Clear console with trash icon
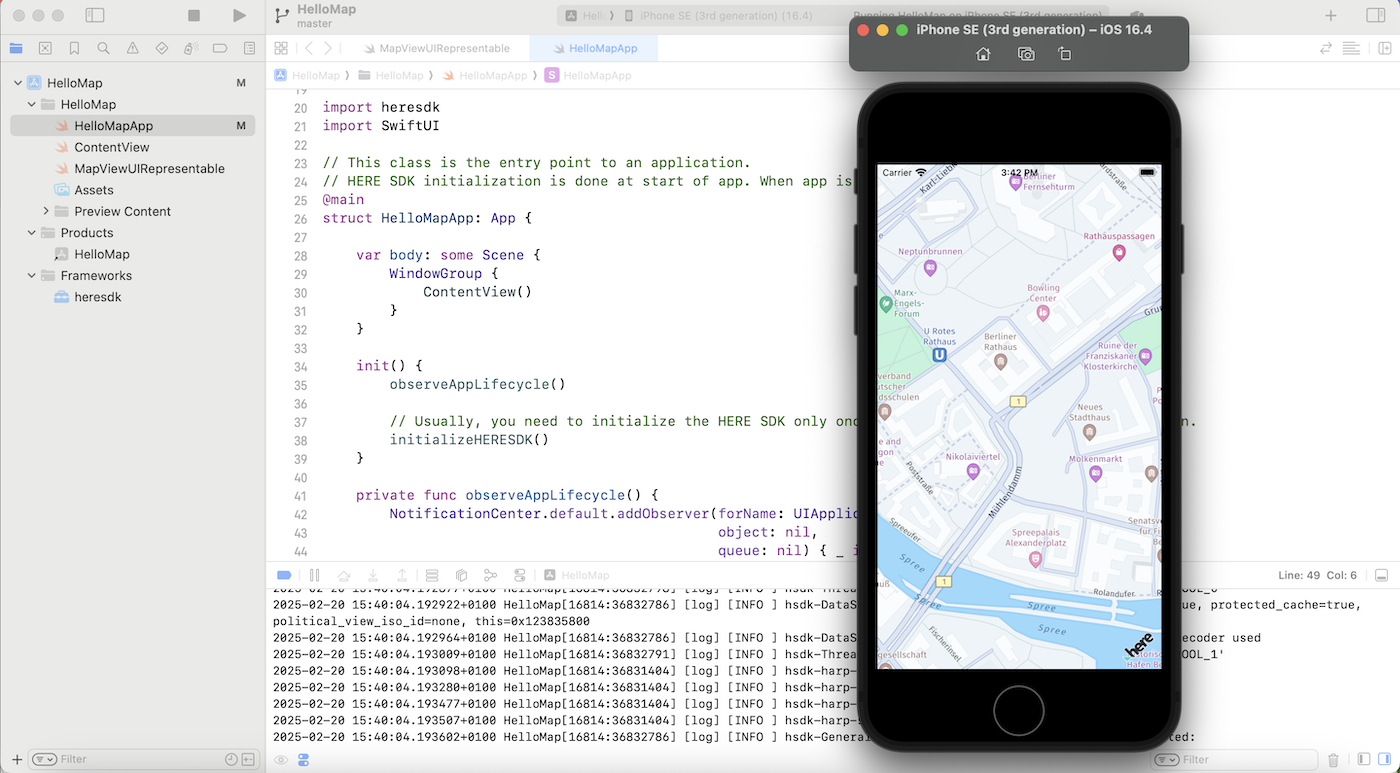1400x773 pixels. [1333, 760]
